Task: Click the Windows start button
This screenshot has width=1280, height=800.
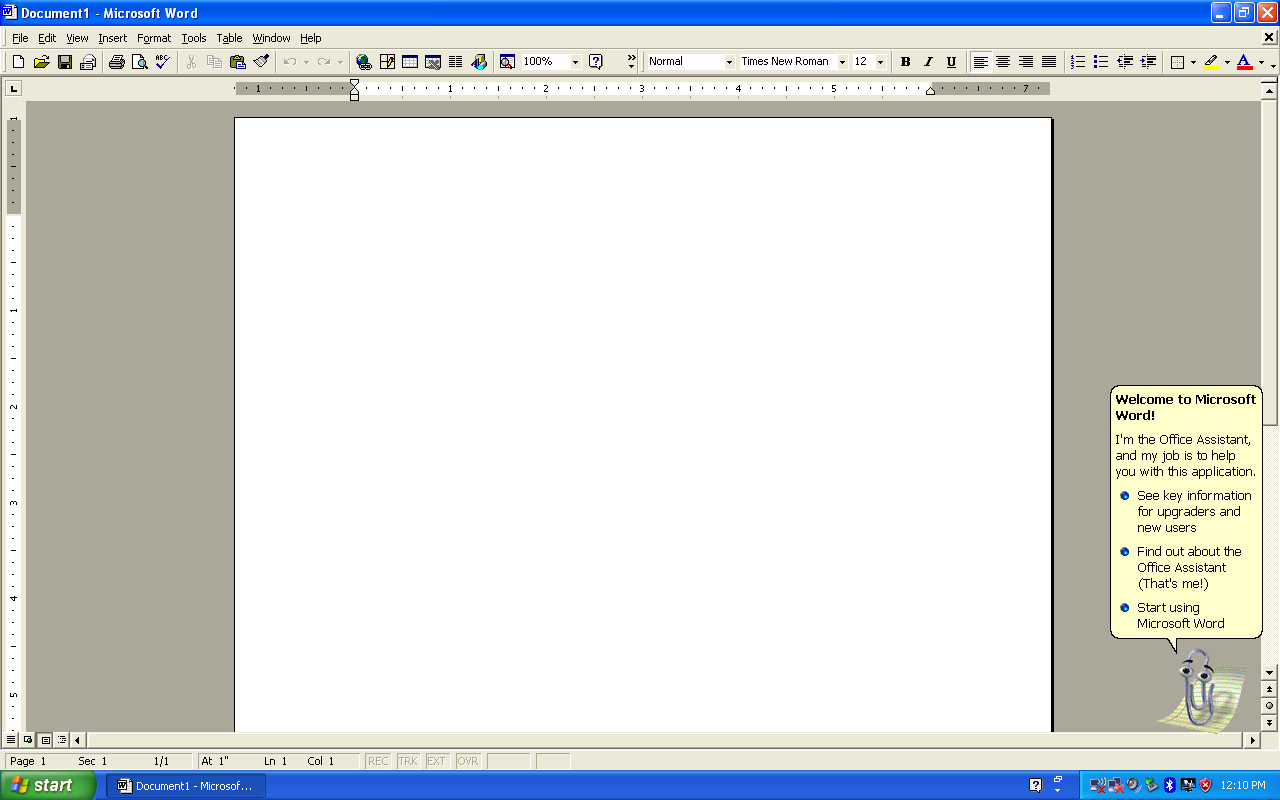Action: 48,785
